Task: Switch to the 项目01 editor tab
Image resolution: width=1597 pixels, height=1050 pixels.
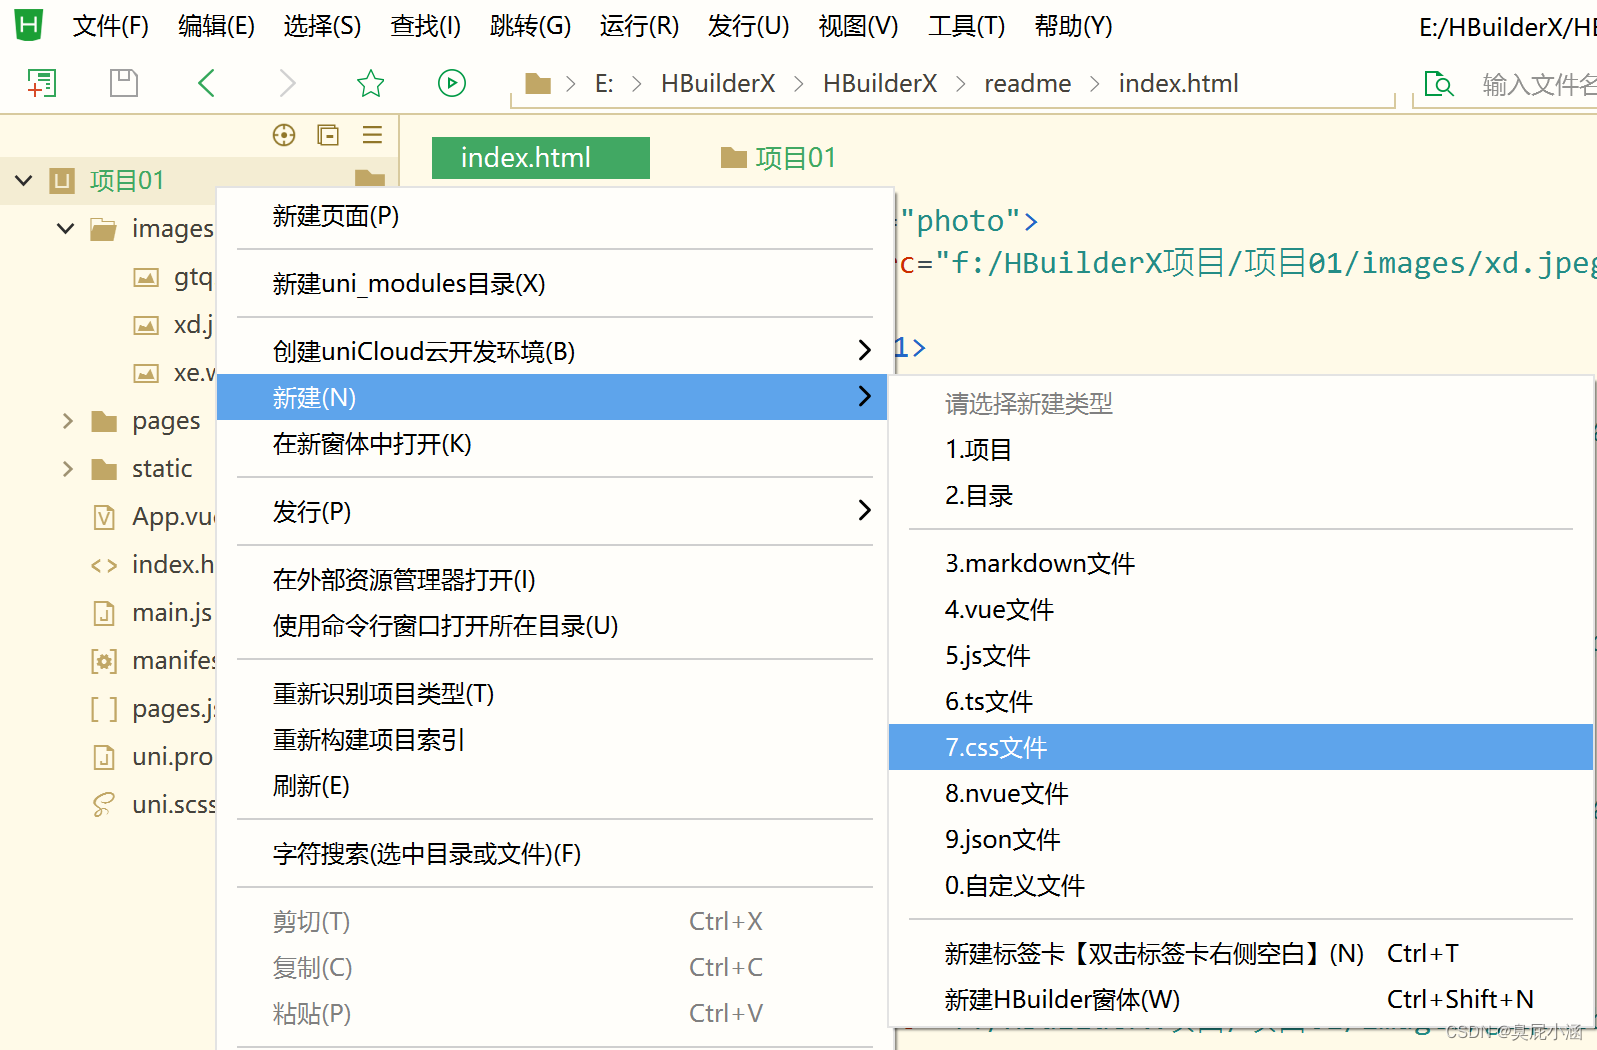Action: tap(778, 158)
